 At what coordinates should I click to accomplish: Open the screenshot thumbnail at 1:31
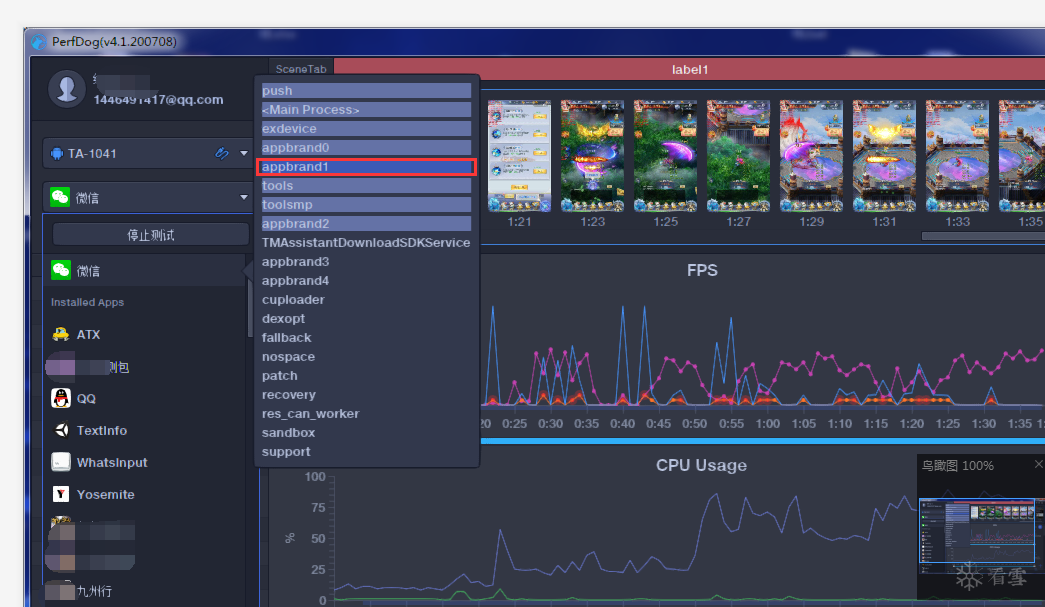coord(884,156)
